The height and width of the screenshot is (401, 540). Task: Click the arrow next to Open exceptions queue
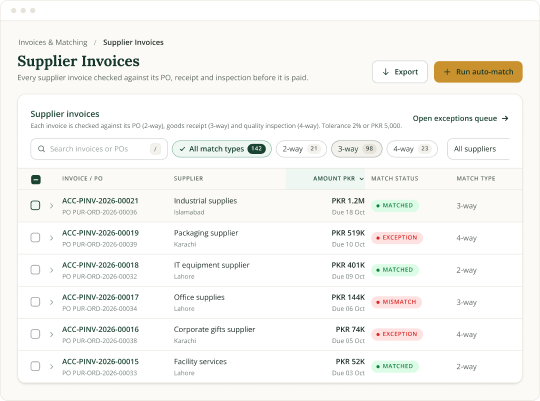click(505, 119)
